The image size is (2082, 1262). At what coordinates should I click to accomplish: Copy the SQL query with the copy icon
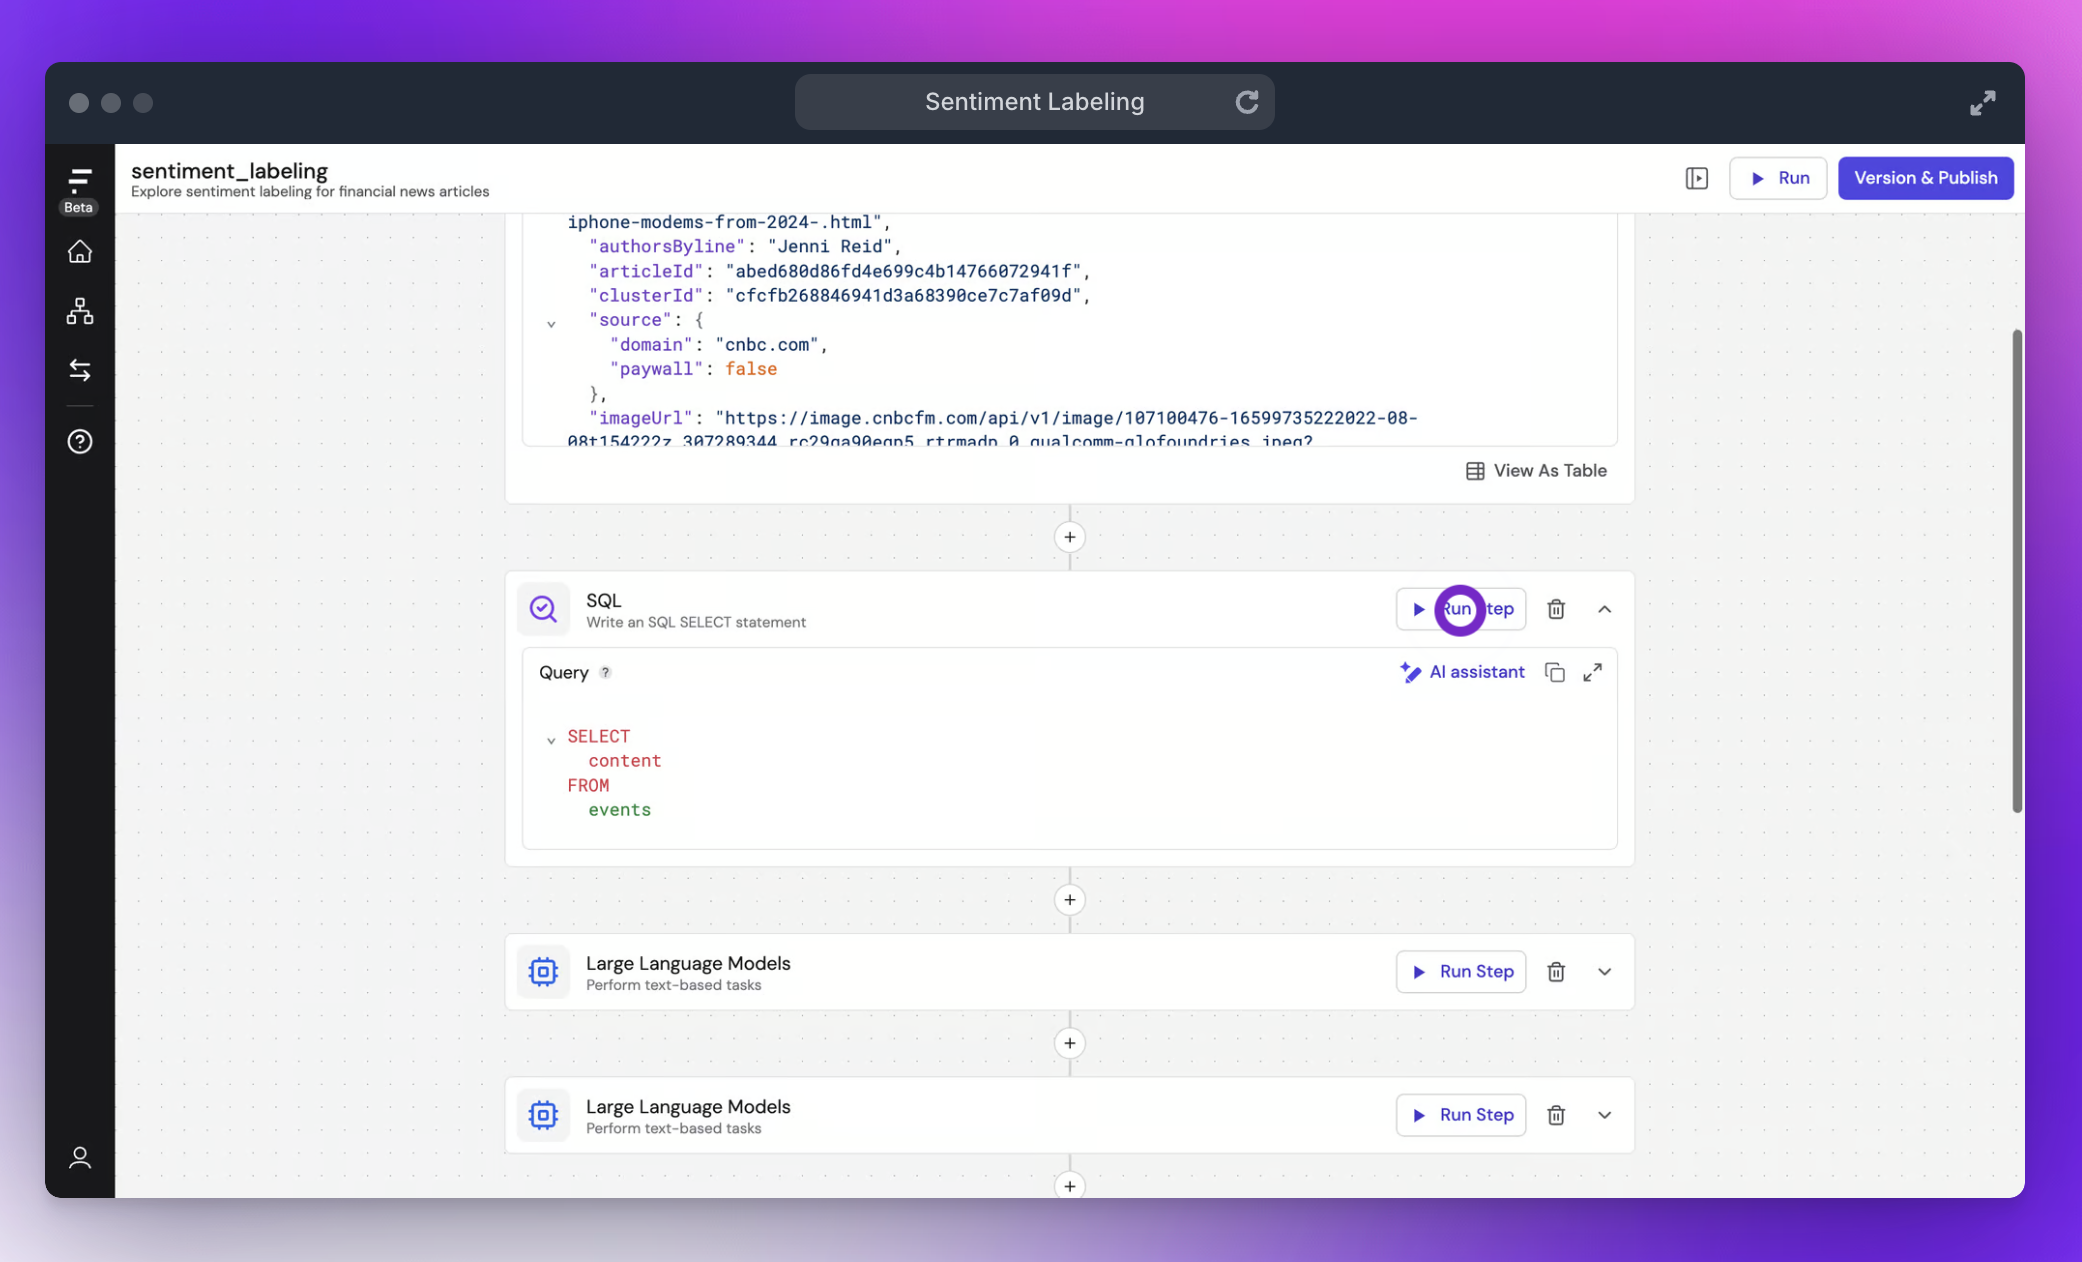point(1554,672)
